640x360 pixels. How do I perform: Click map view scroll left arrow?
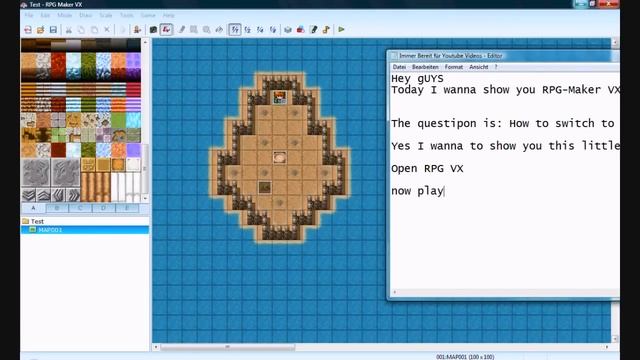point(156,347)
